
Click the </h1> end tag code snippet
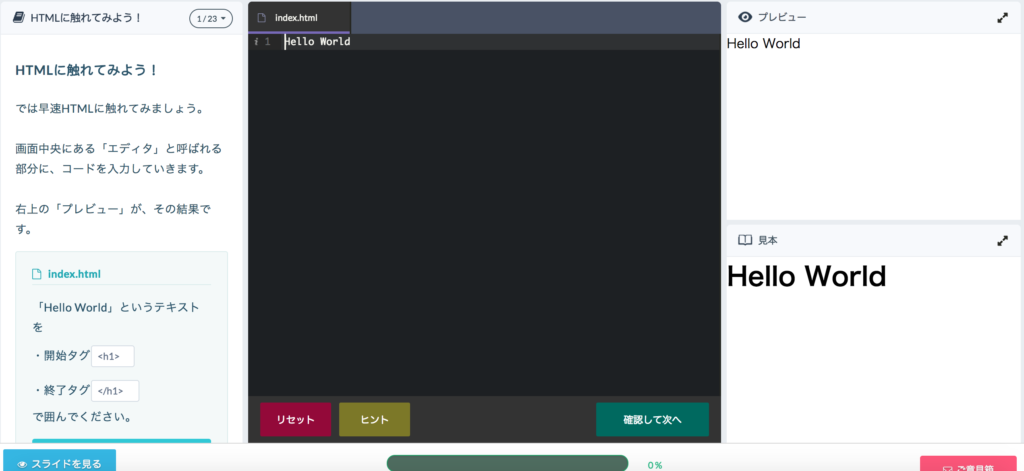pyautogui.click(x=116, y=391)
